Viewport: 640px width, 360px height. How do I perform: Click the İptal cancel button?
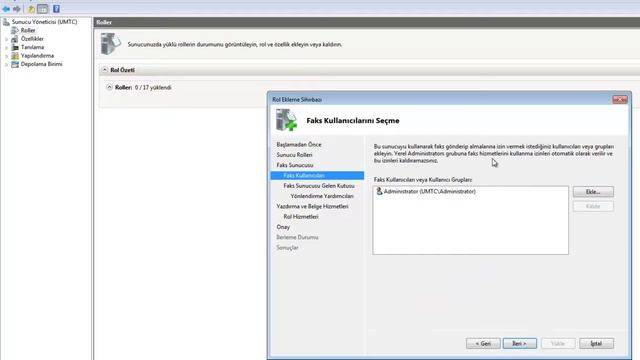click(x=596, y=344)
